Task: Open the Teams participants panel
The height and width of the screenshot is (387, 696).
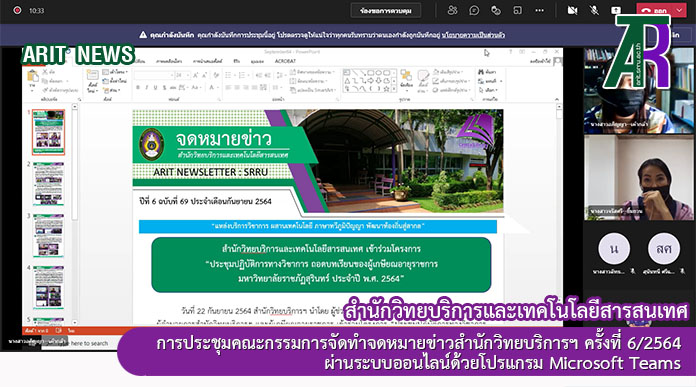Action: 452,11
